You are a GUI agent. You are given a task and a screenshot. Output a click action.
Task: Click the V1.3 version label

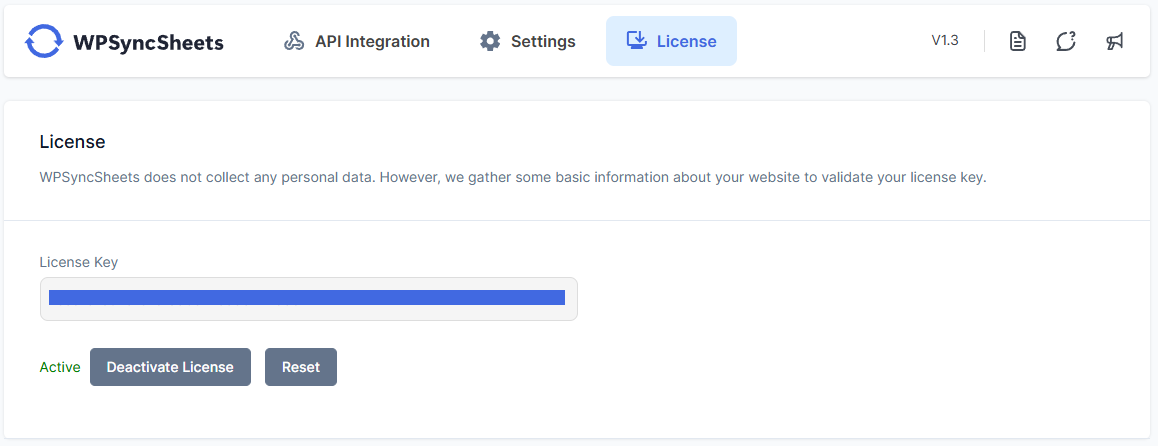pyautogui.click(x=945, y=41)
